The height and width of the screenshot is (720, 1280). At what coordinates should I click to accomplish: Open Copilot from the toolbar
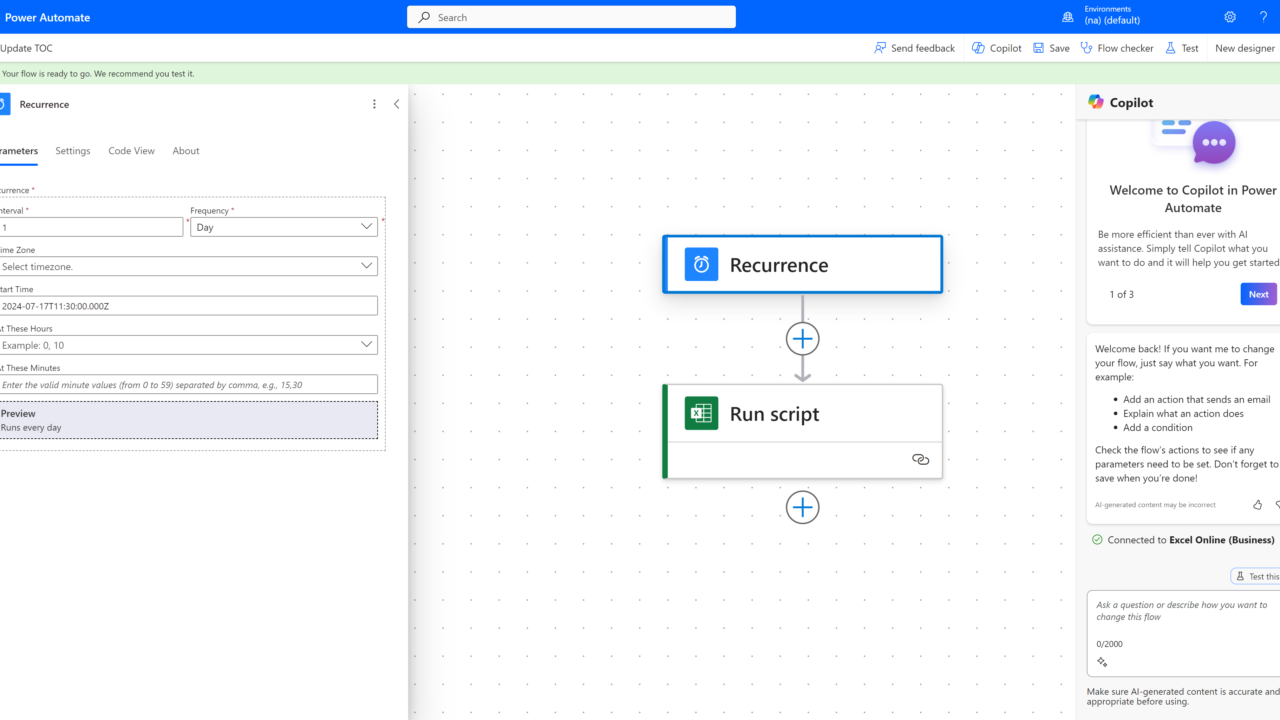[996, 48]
